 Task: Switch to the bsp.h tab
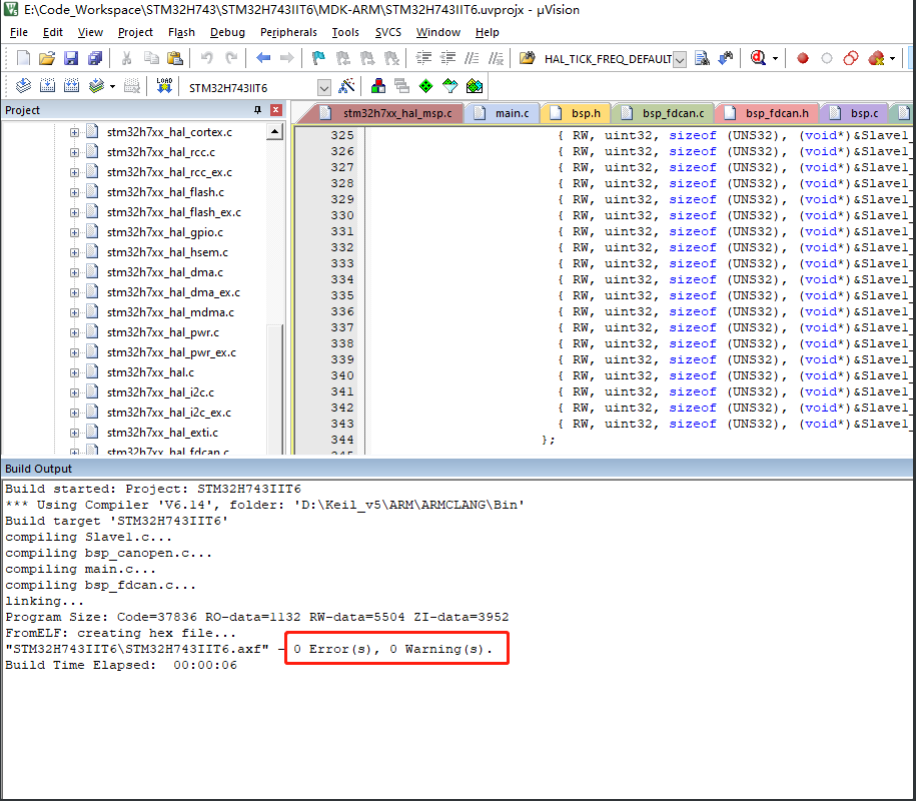577,113
